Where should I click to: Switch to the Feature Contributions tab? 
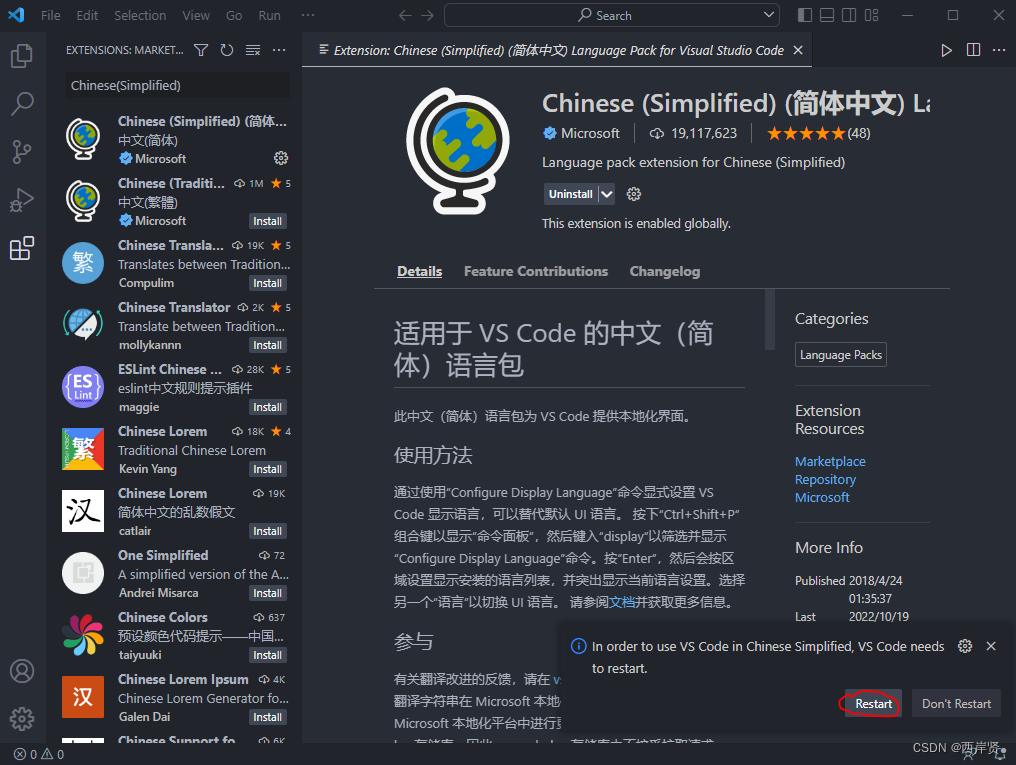536,271
